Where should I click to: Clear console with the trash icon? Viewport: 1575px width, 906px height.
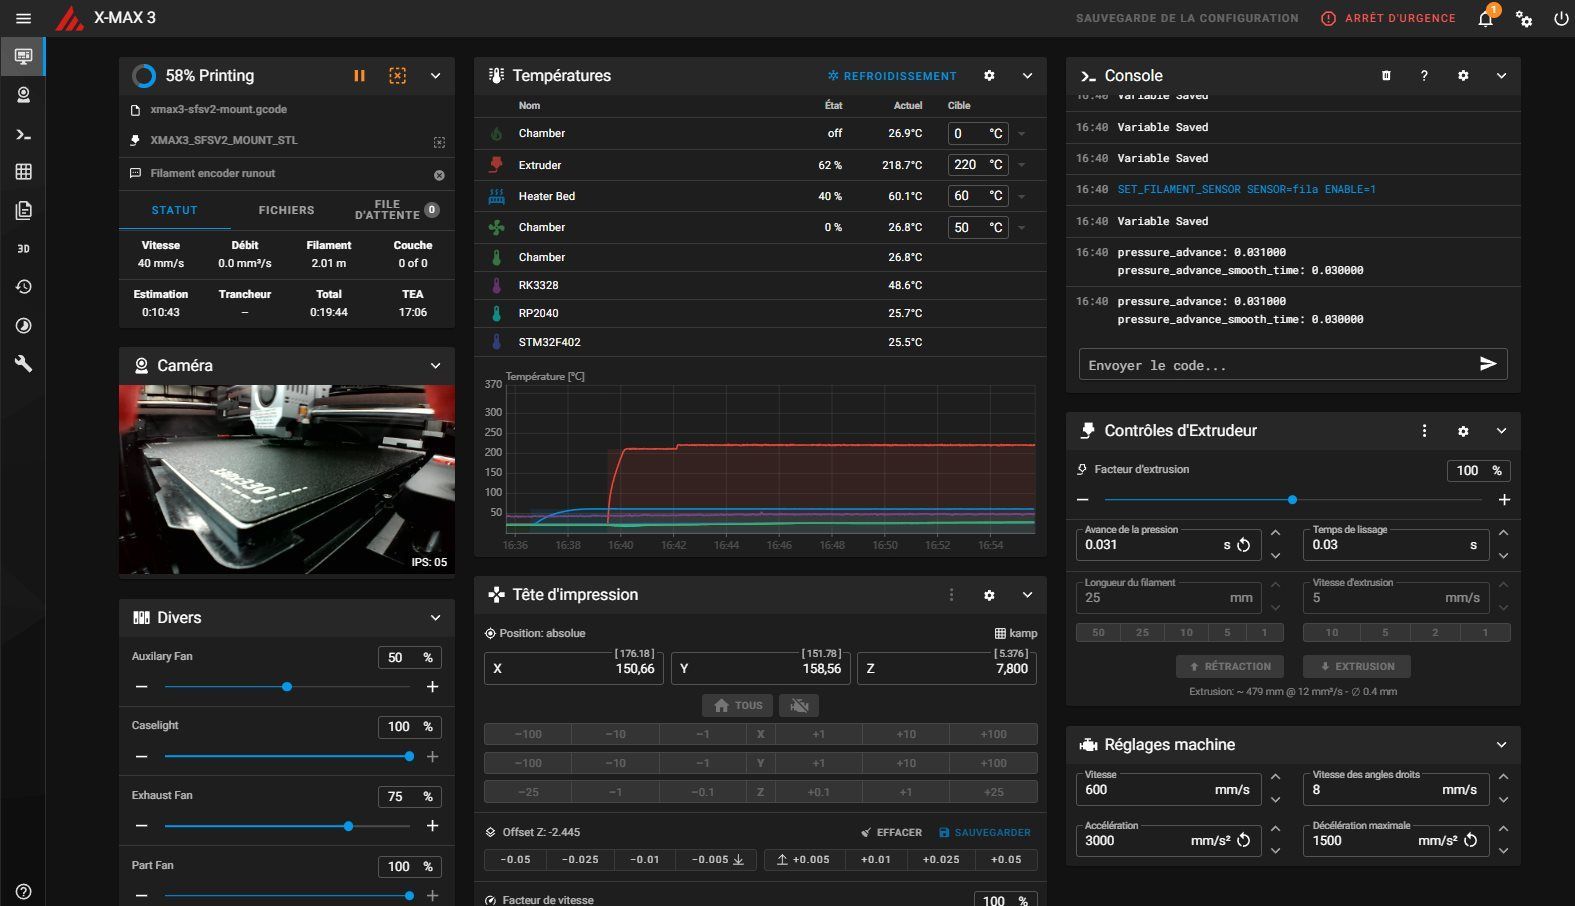(1386, 76)
